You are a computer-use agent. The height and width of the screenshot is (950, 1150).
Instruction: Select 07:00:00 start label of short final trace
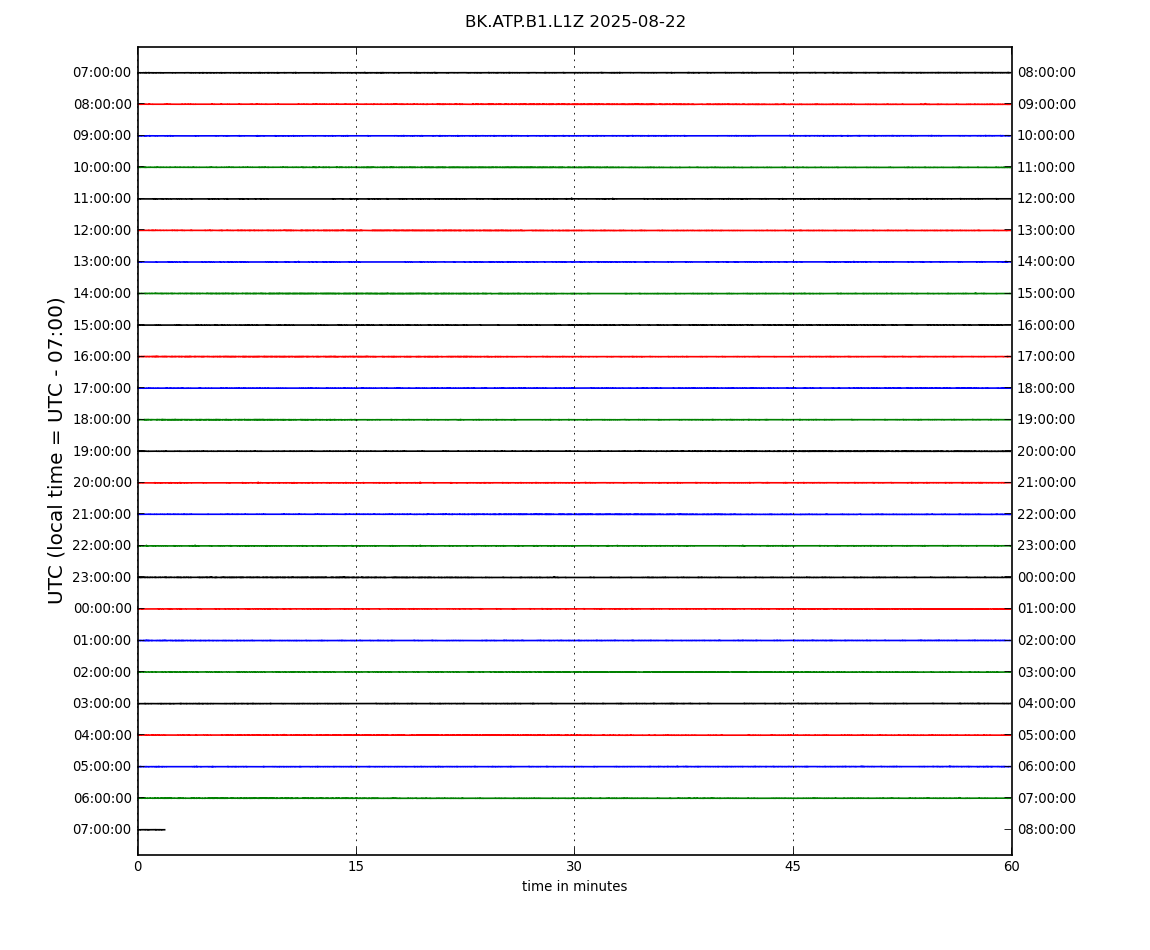pyautogui.click(x=103, y=830)
